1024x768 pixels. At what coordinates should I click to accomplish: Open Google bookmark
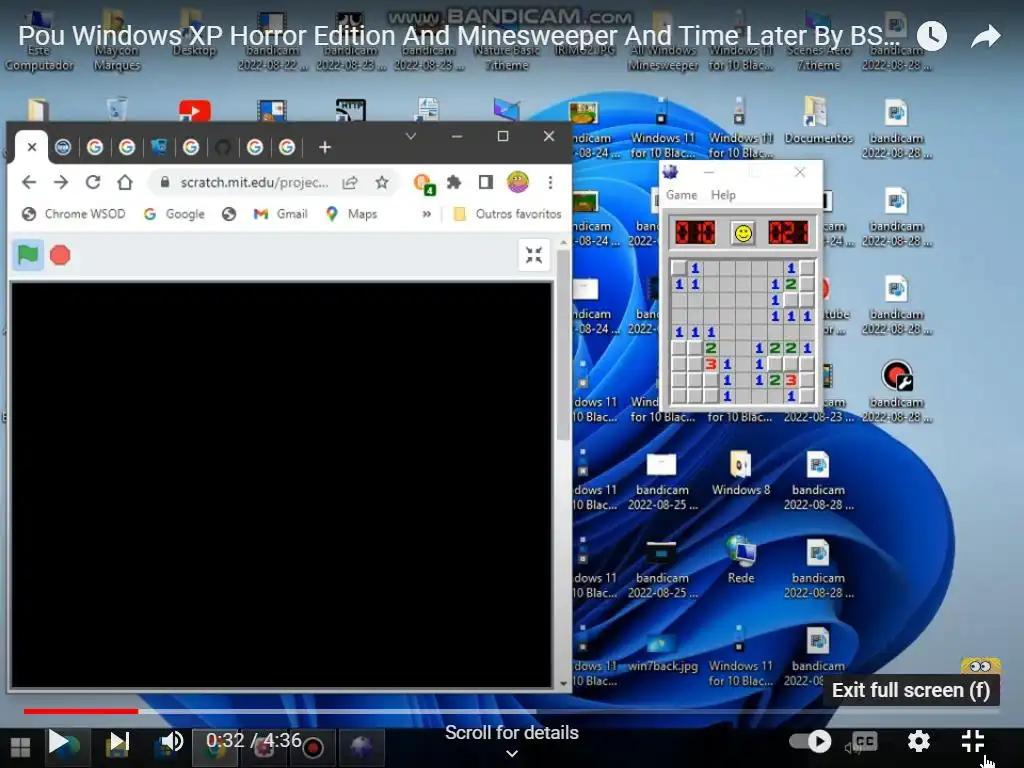click(x=174, y=214)
